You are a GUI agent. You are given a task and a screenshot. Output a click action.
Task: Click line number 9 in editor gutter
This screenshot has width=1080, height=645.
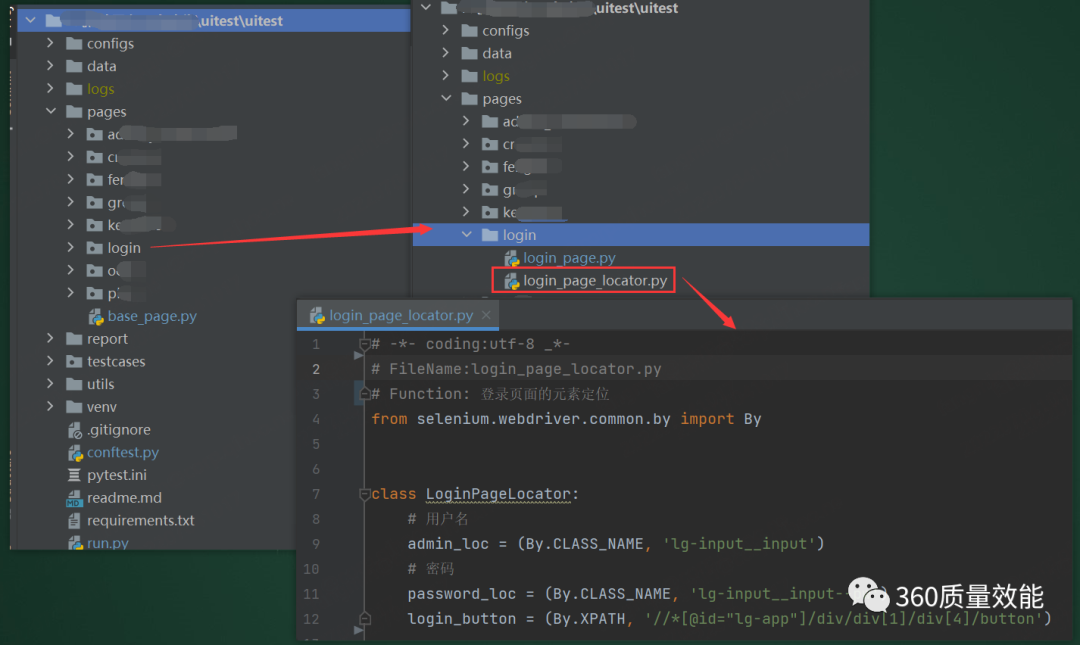tap(315, 544)
